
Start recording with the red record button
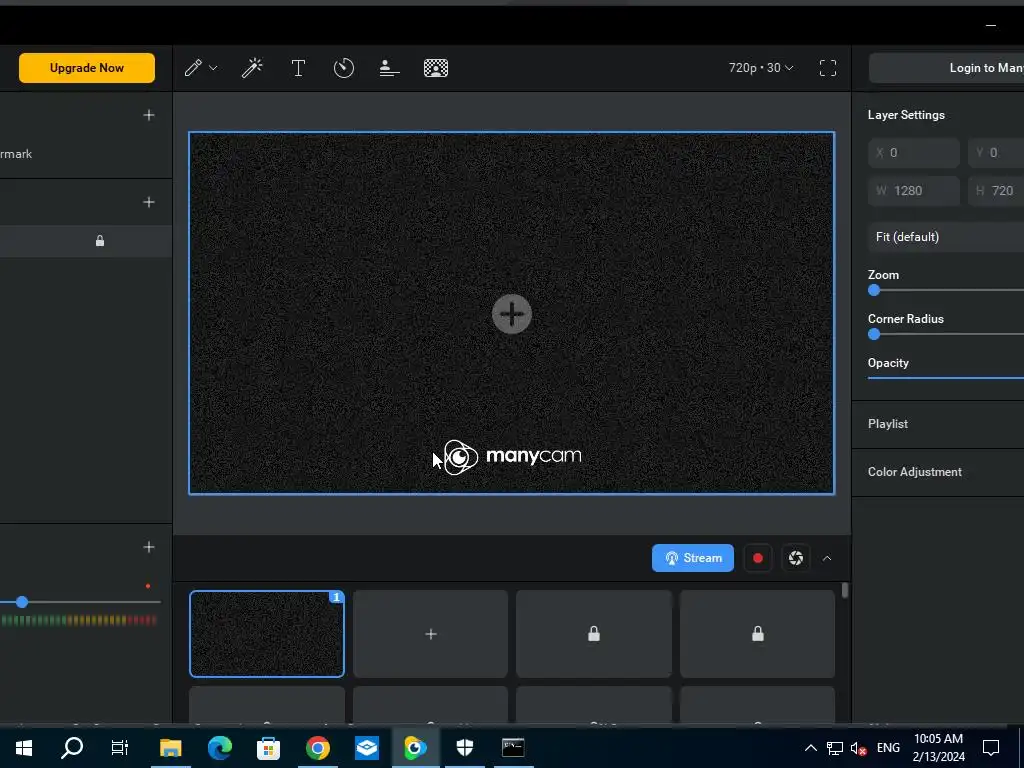click(x=758, y=558)
